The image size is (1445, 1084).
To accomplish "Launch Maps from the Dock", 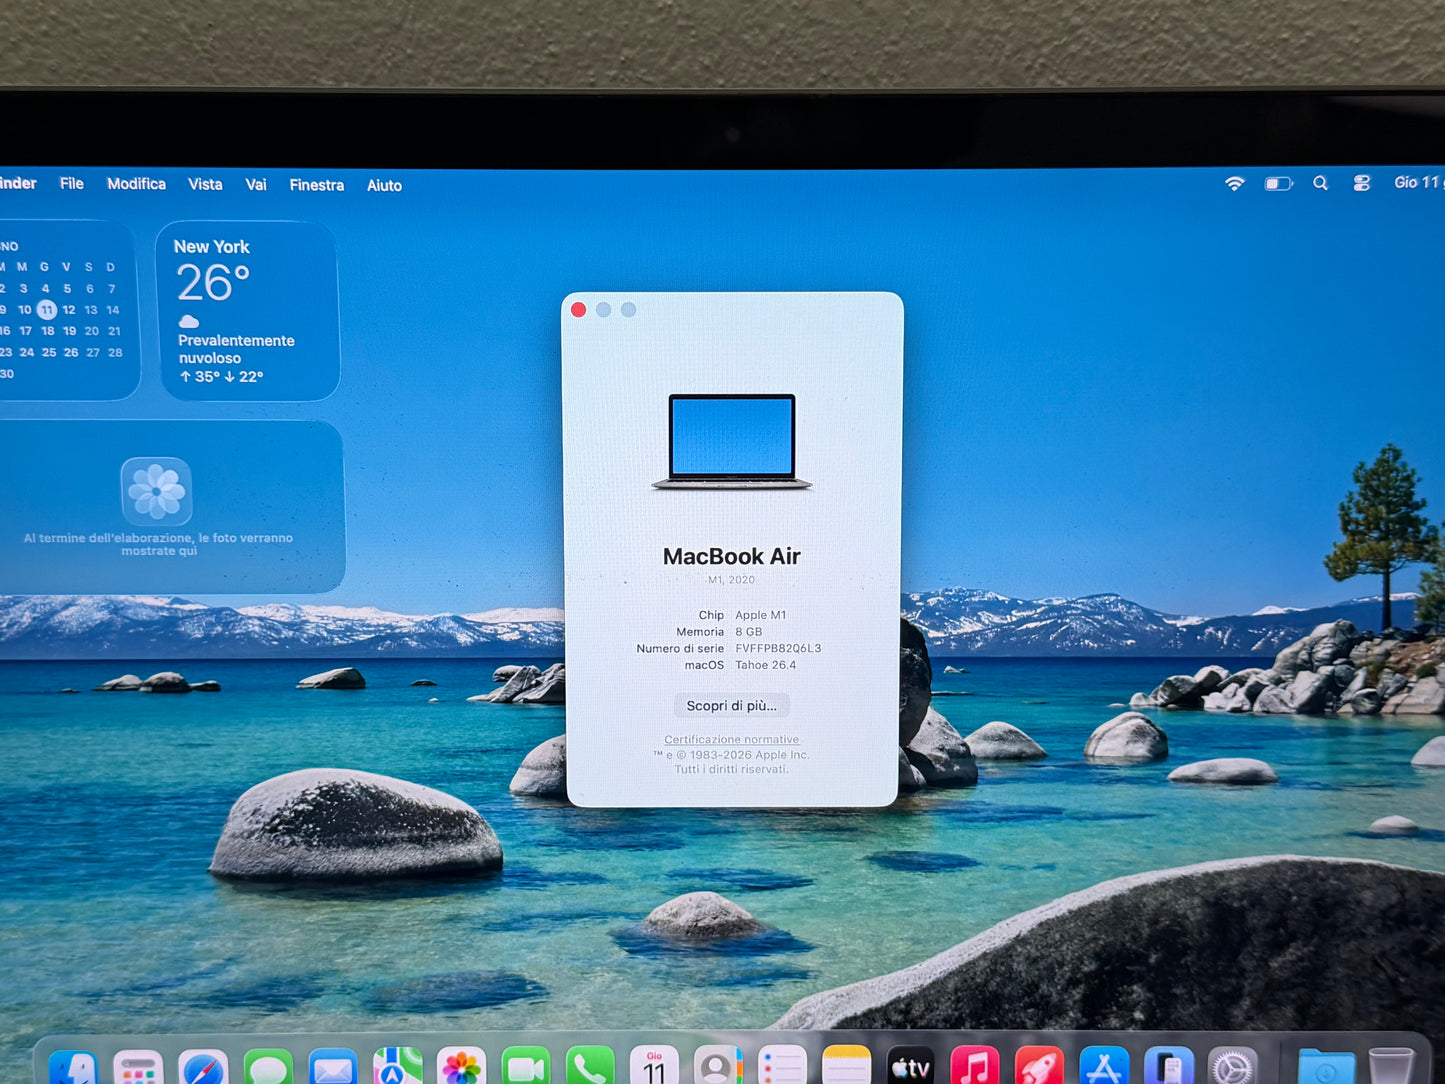I will pos(397,1068).
